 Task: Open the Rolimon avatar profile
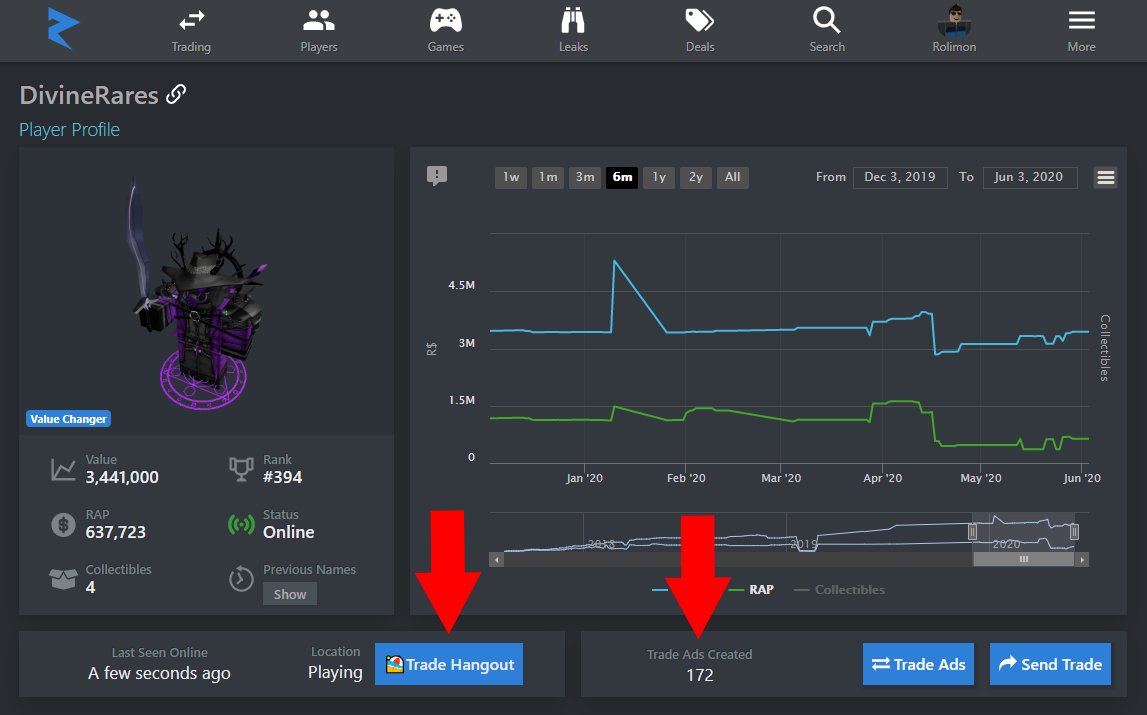coord(954,31)
